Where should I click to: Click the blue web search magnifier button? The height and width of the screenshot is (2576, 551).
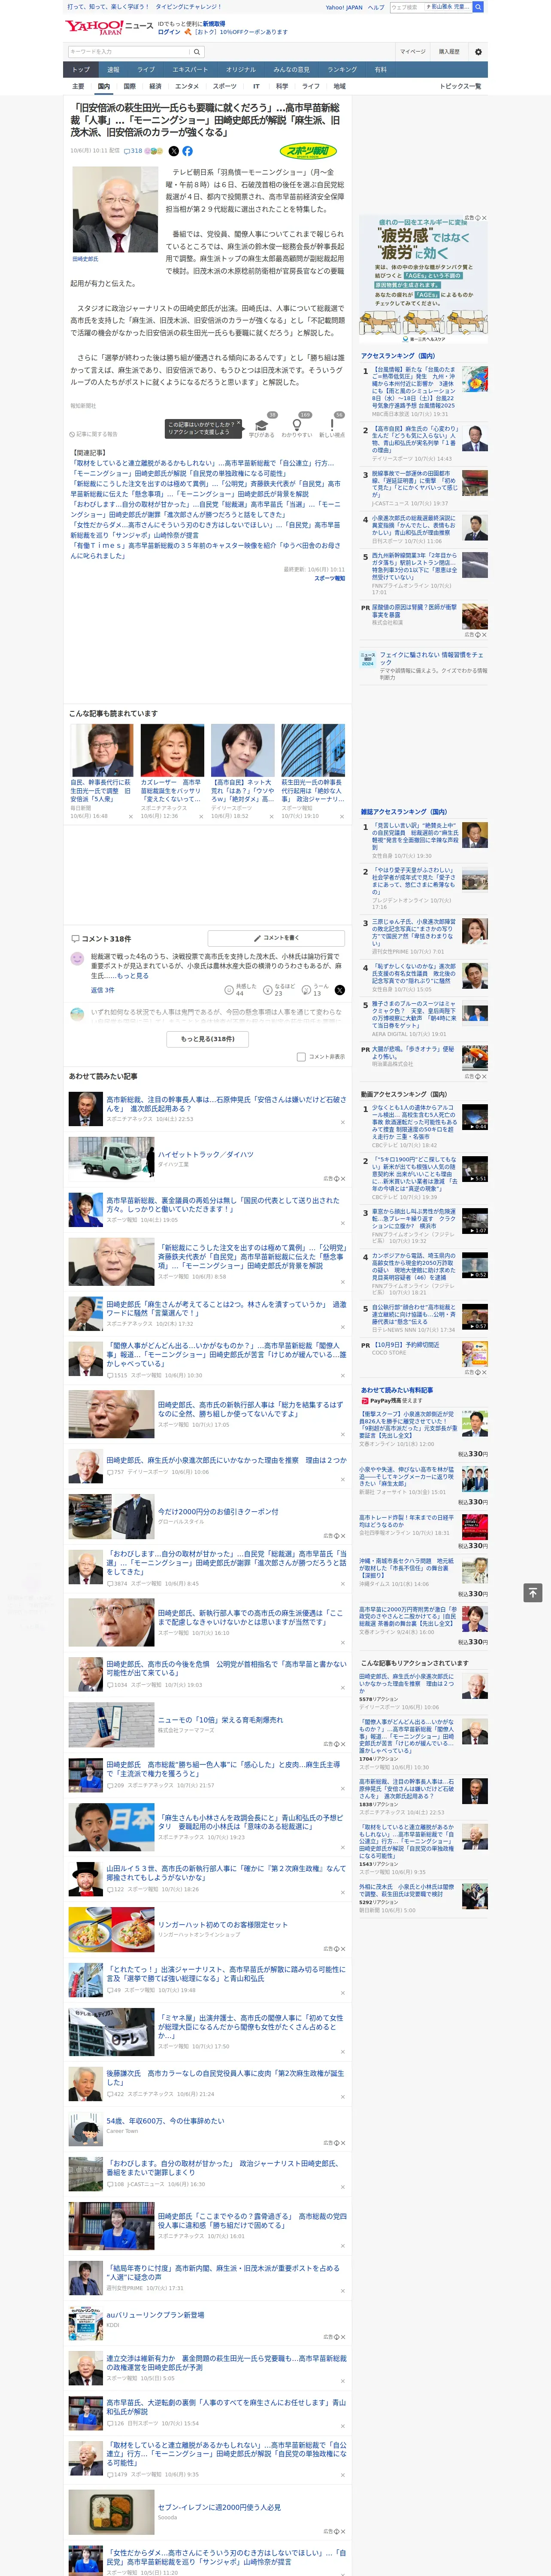pos(478,7)
